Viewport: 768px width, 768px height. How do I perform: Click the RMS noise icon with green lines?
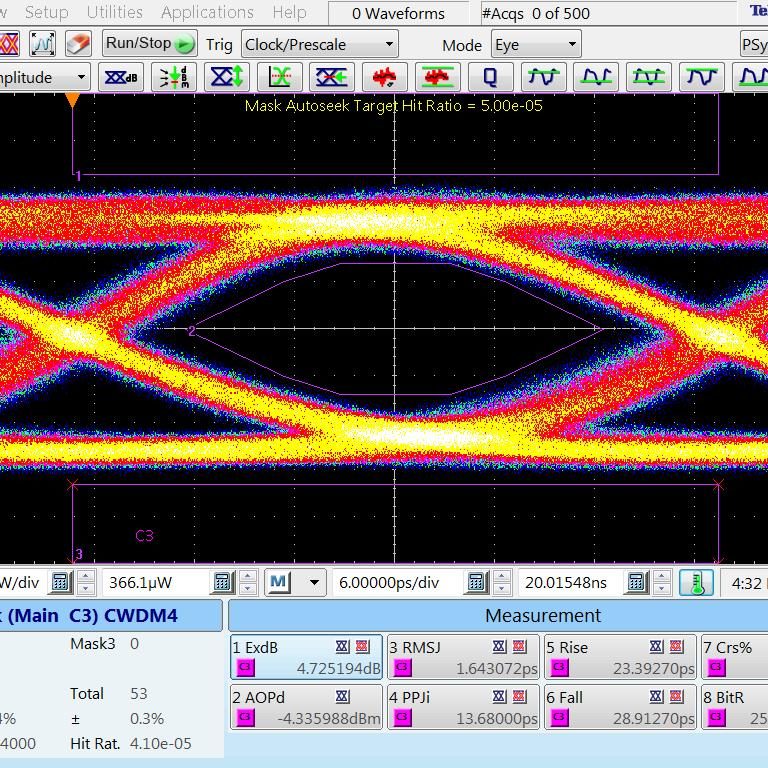(x=438, y=77)
